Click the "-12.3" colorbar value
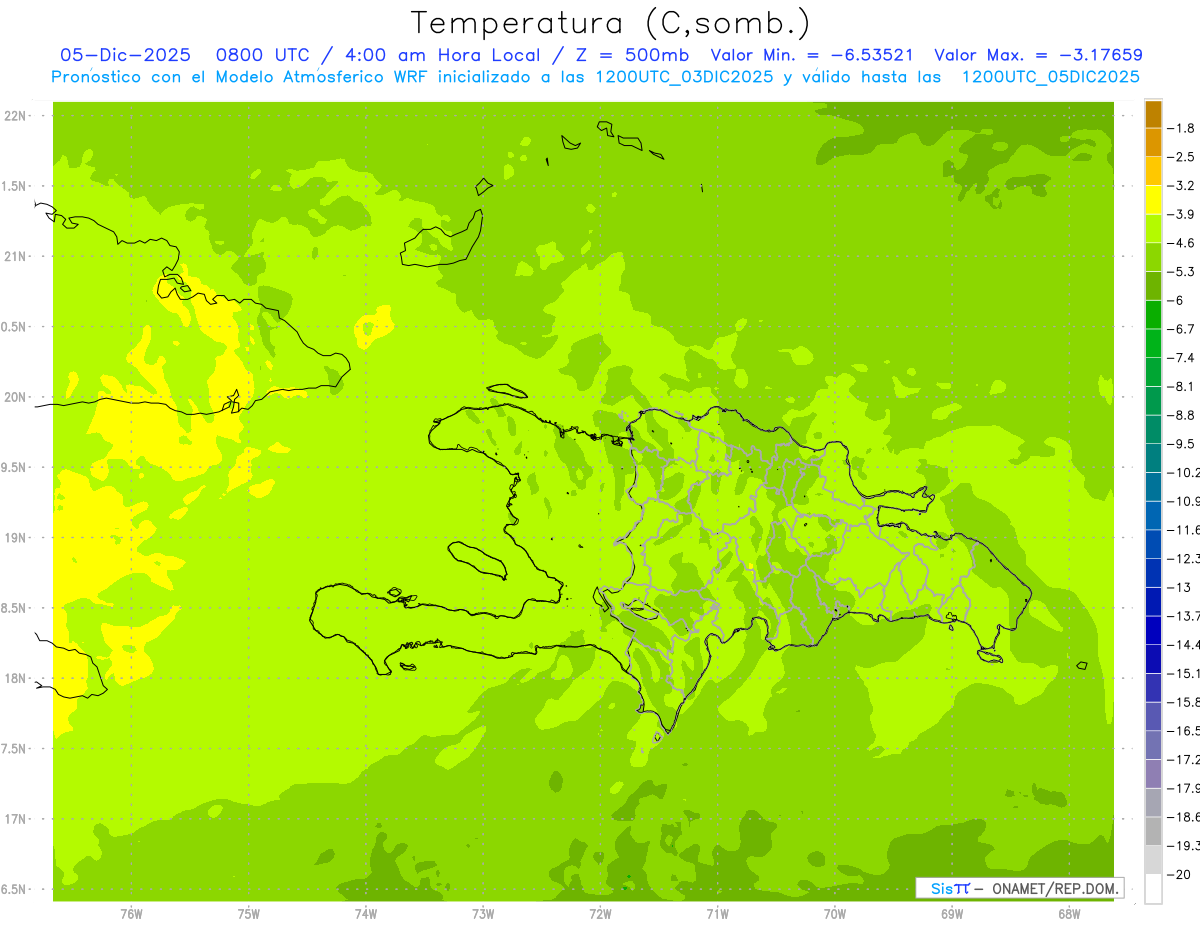 click(1184, 558)
